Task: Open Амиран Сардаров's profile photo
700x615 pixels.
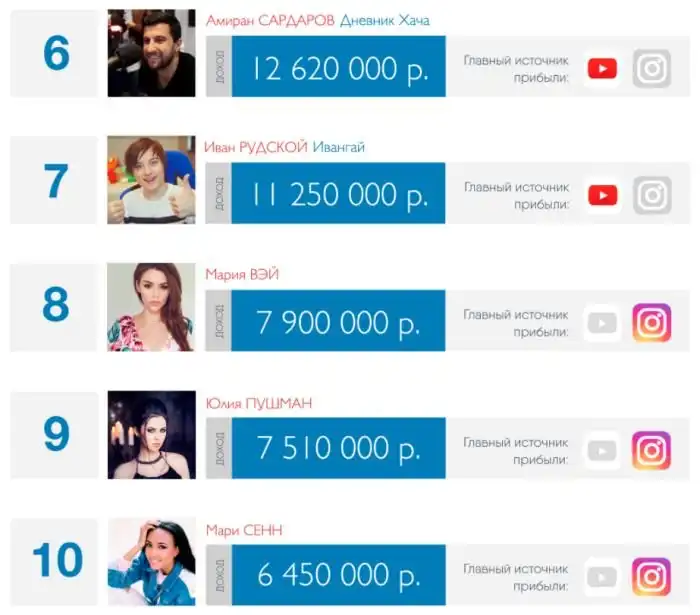Action: 151,53
